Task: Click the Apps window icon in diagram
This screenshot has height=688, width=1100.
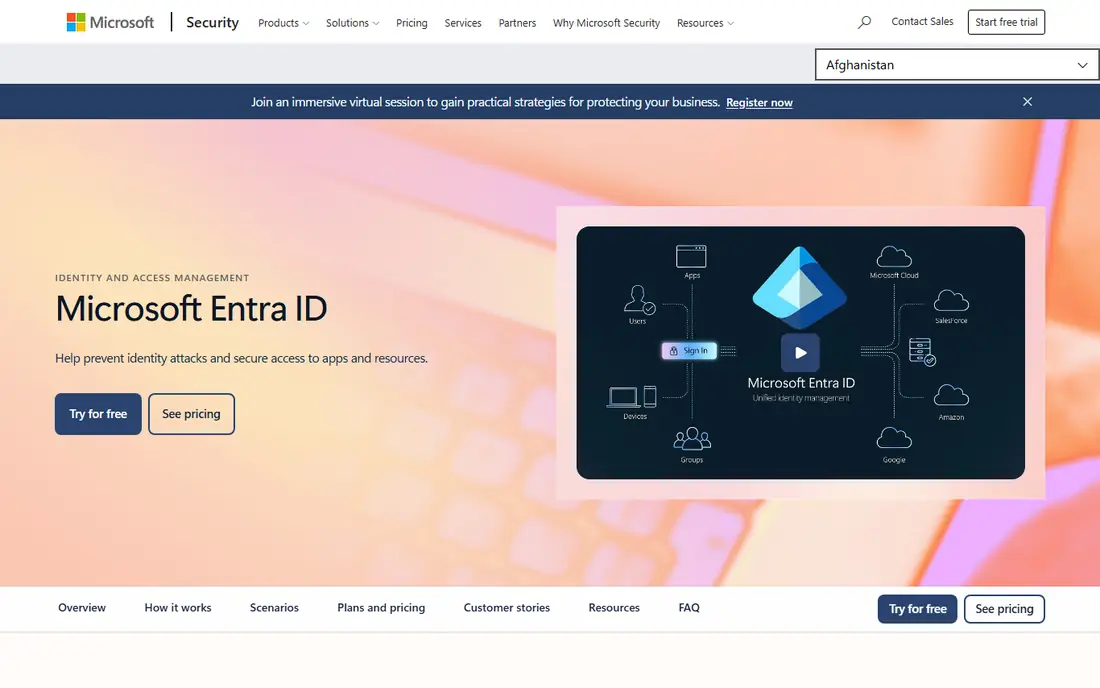Action: [691, 257]
